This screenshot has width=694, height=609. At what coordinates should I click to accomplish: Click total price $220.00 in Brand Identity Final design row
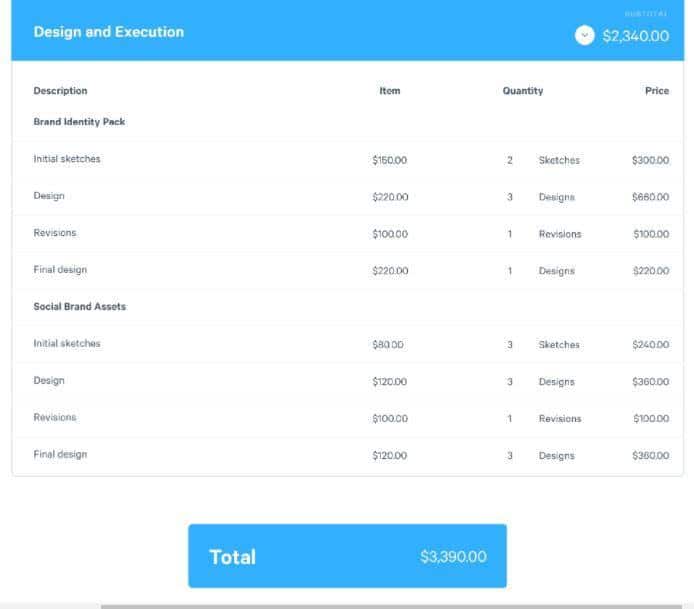[x=651, y=271]
